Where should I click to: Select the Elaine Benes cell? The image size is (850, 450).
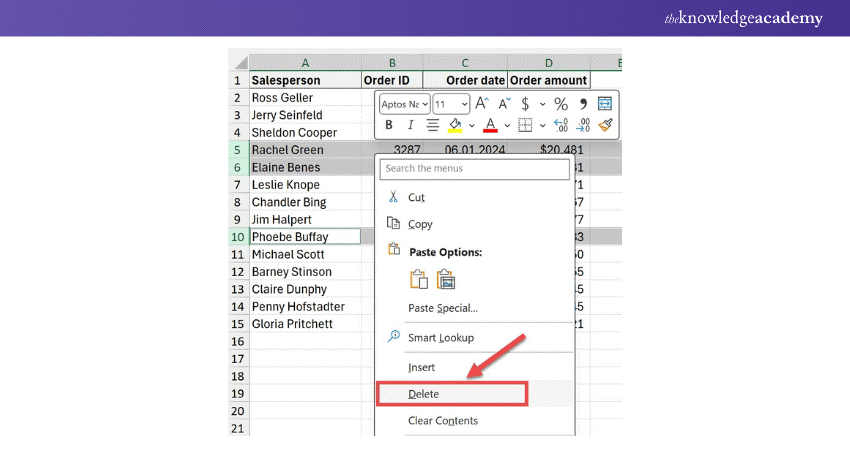(x=305, y=167)
